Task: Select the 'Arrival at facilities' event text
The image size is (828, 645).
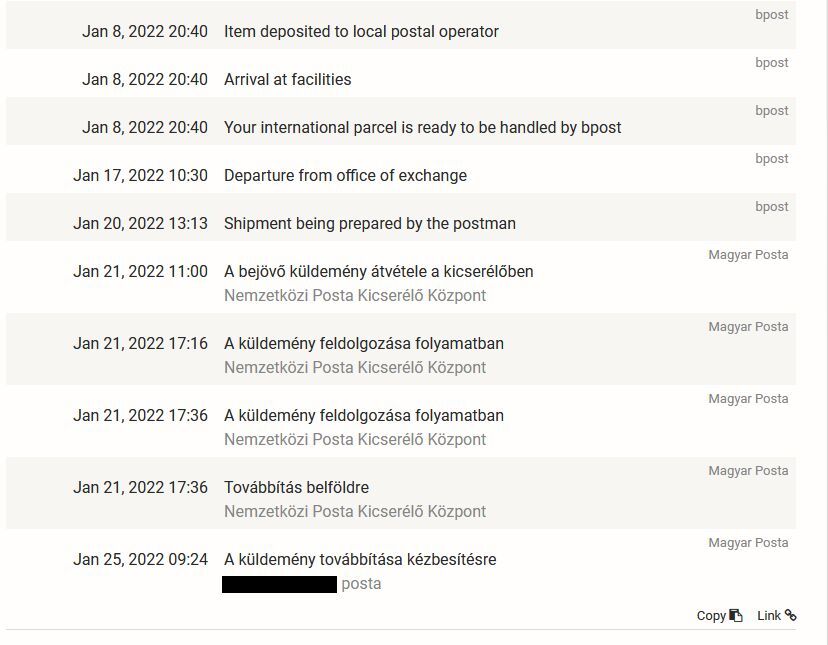Action: tap(287, 79)
